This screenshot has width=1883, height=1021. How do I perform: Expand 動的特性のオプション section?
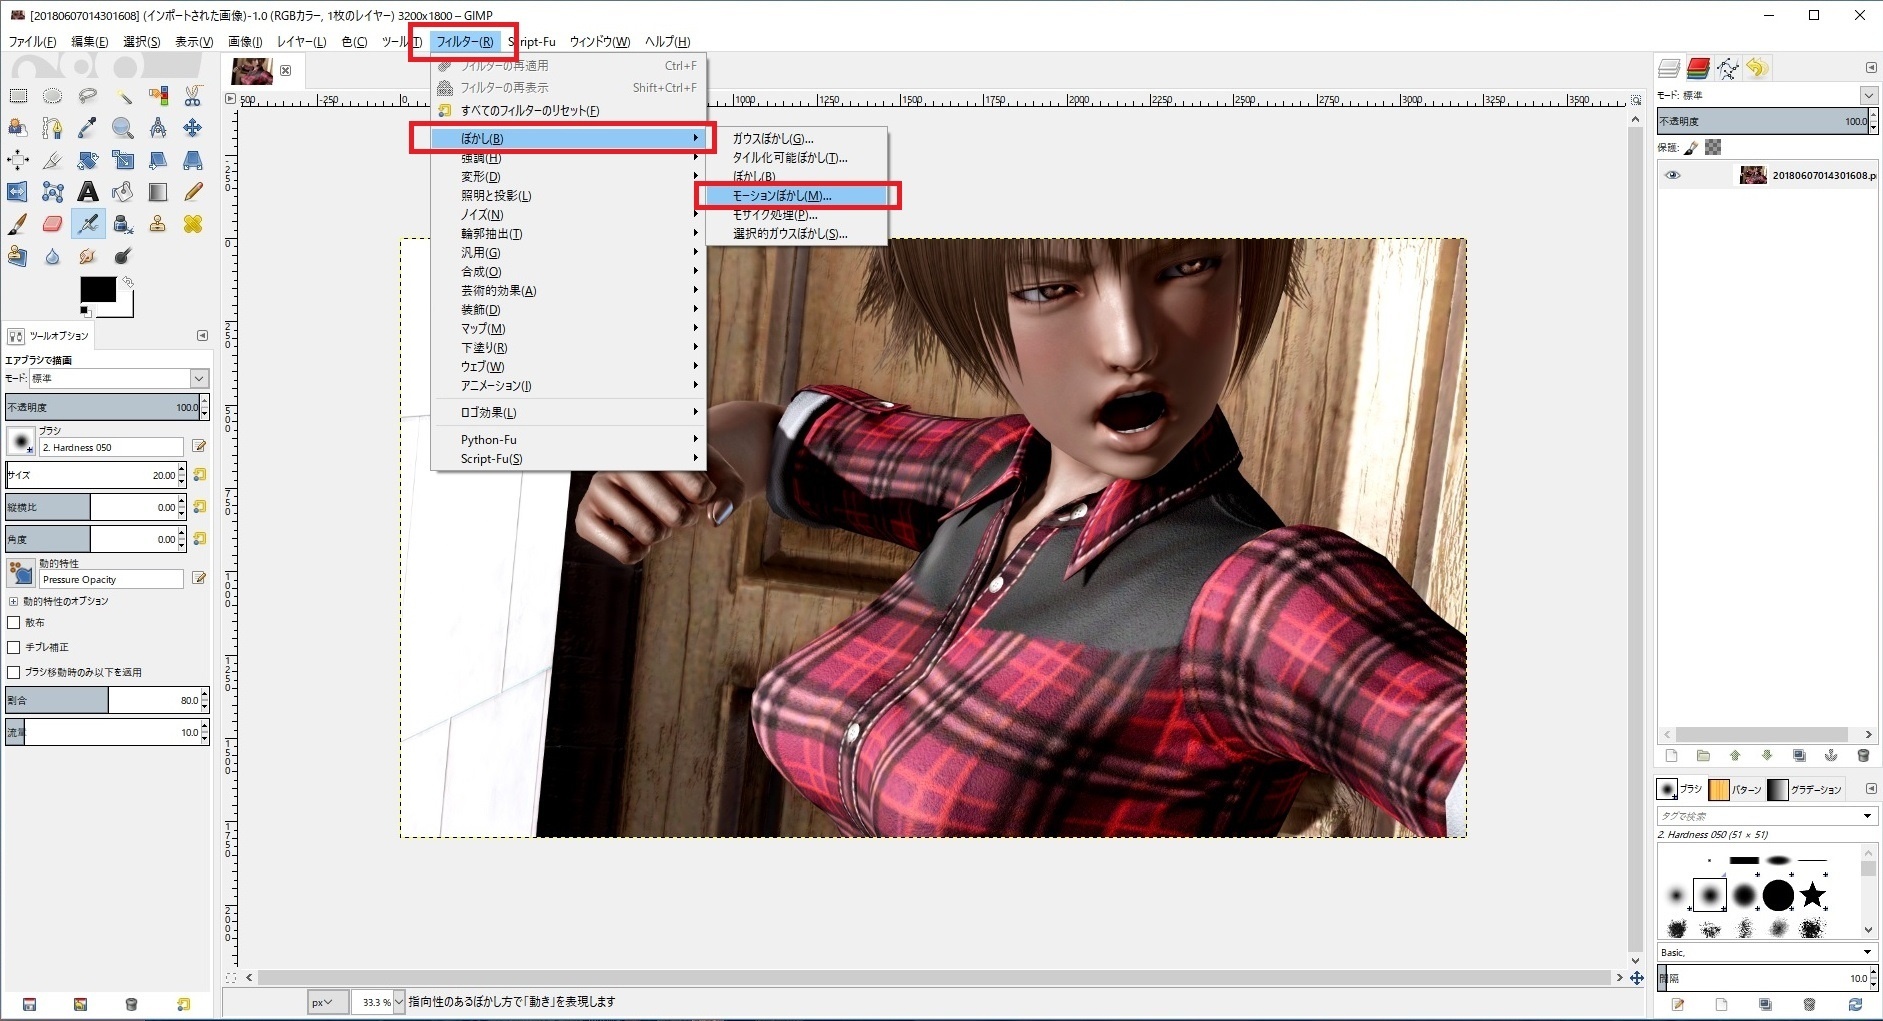pyautogui.click(x=13, y=601)
